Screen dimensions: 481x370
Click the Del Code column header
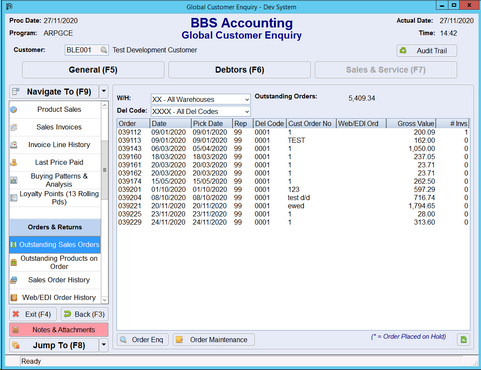pos(270,124)
